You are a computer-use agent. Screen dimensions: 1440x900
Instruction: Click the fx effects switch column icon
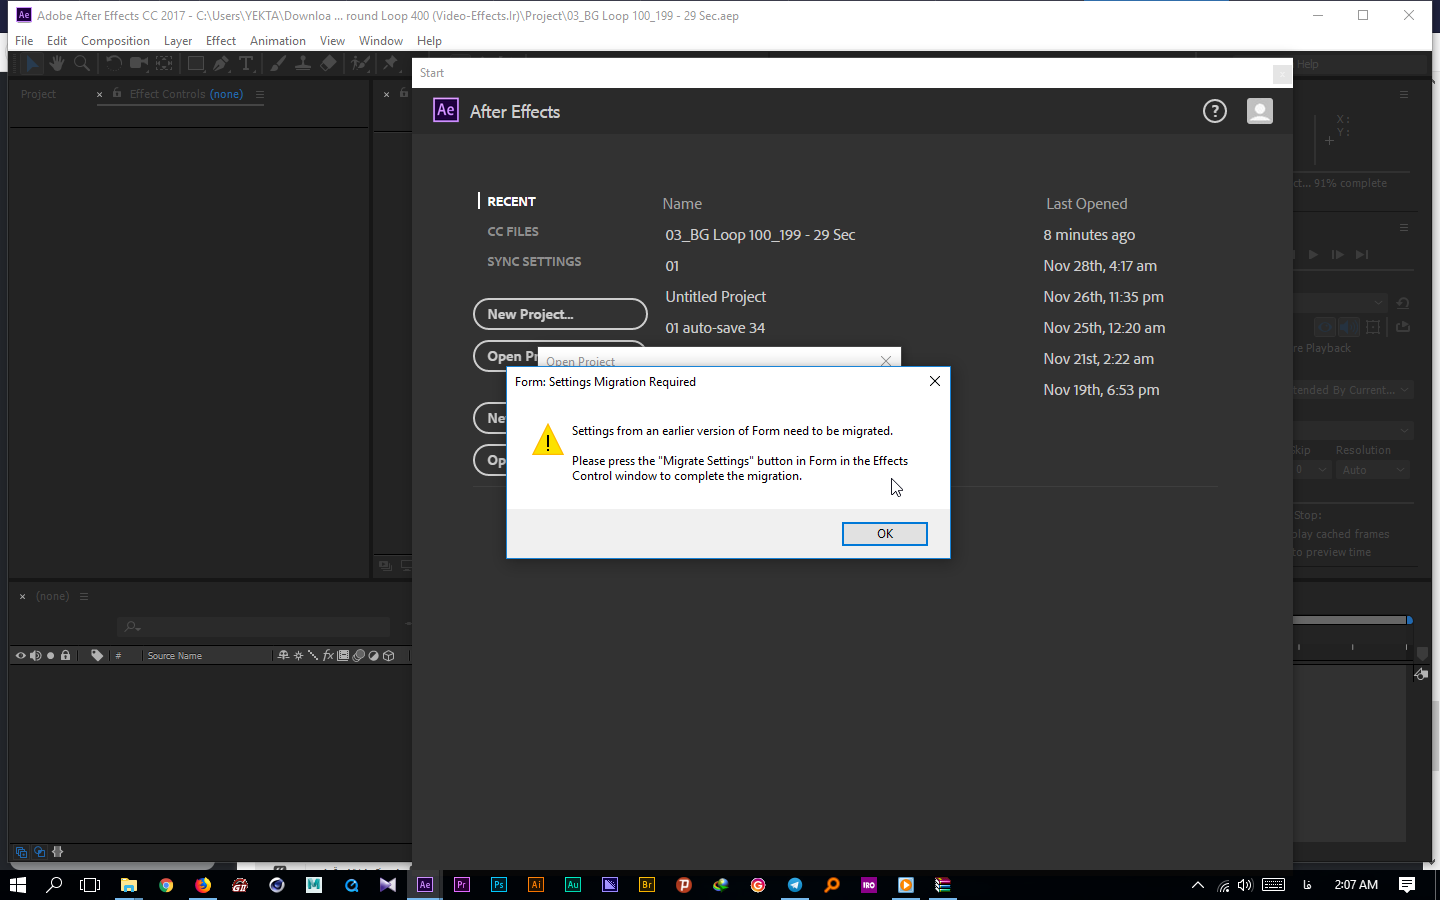tap(328, 656)
